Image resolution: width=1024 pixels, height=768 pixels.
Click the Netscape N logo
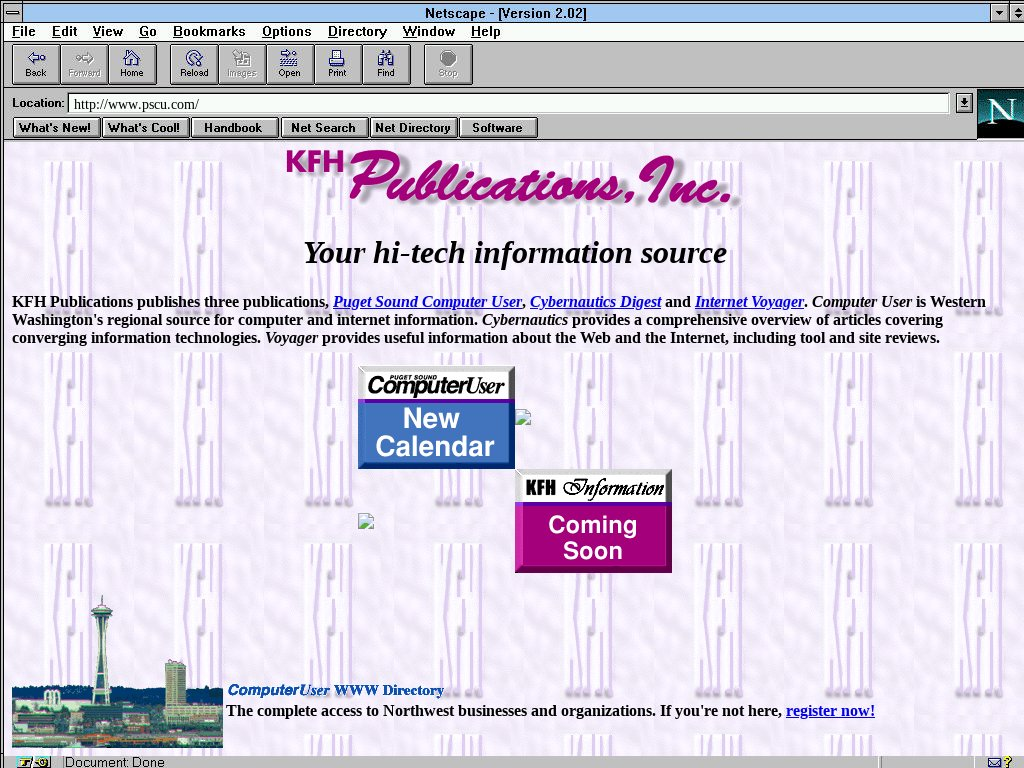coord(999,113)
